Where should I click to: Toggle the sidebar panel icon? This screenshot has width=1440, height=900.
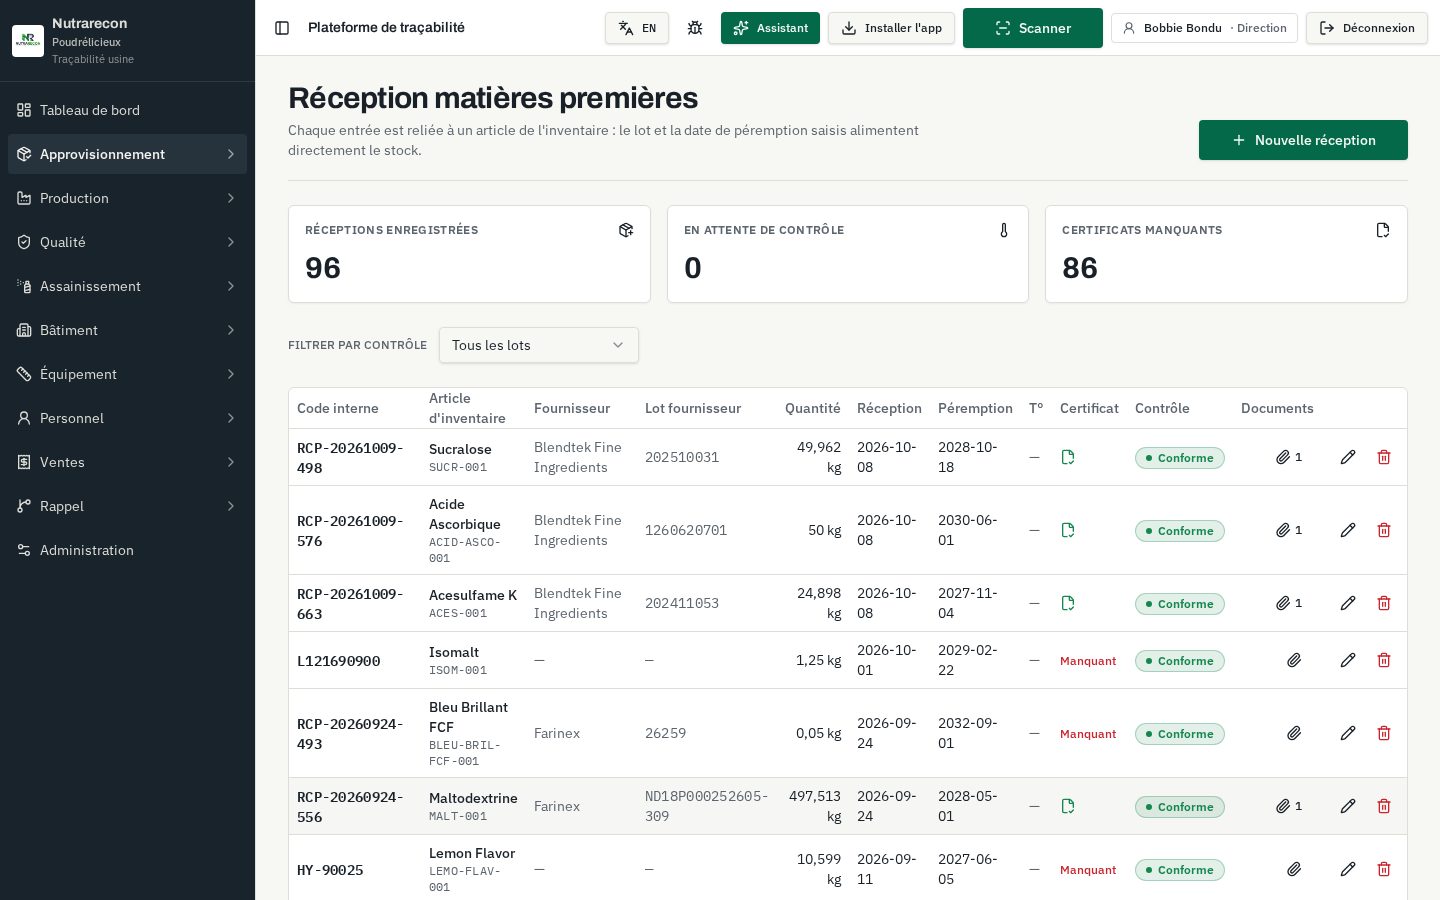click(282, 28)
